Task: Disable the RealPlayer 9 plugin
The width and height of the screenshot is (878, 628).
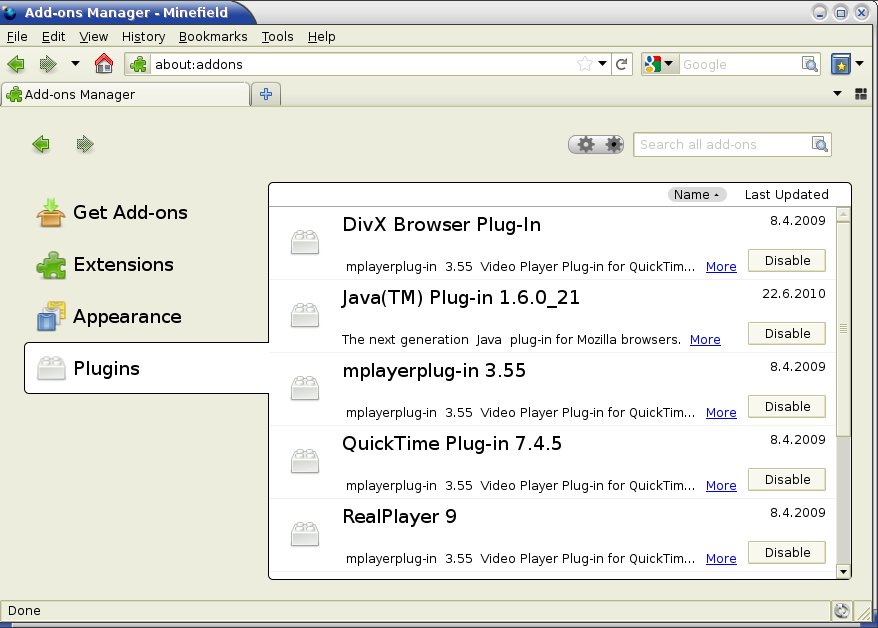Action: point(787,553)
